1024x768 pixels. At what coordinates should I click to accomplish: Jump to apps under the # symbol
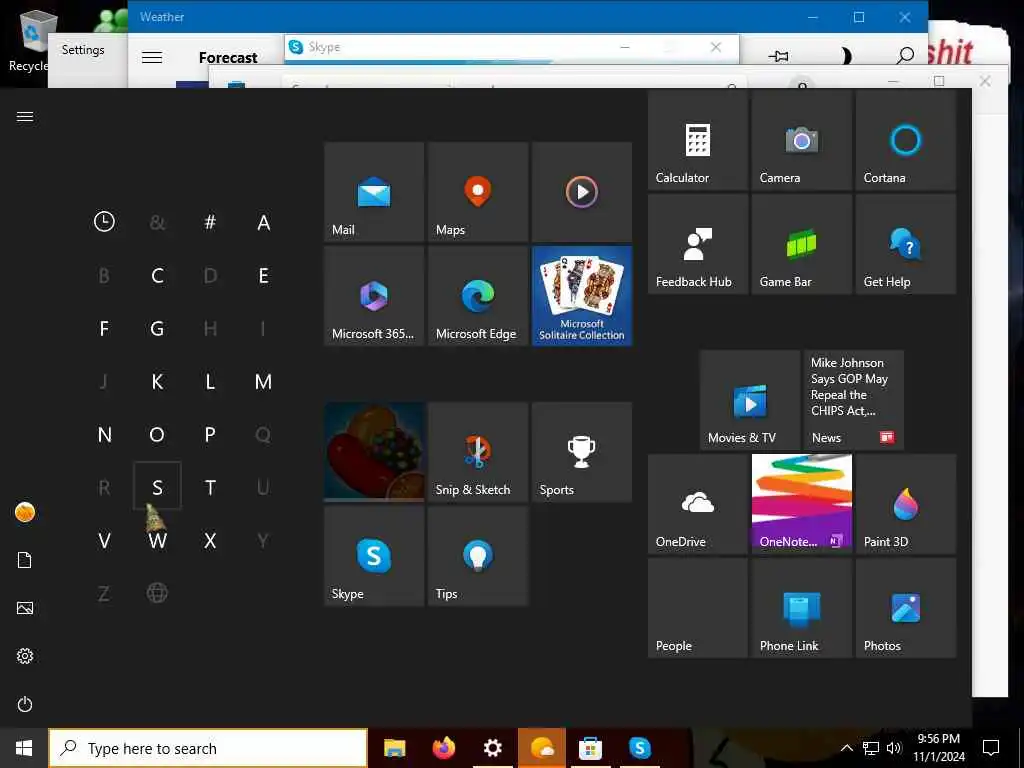coord(210,222)
